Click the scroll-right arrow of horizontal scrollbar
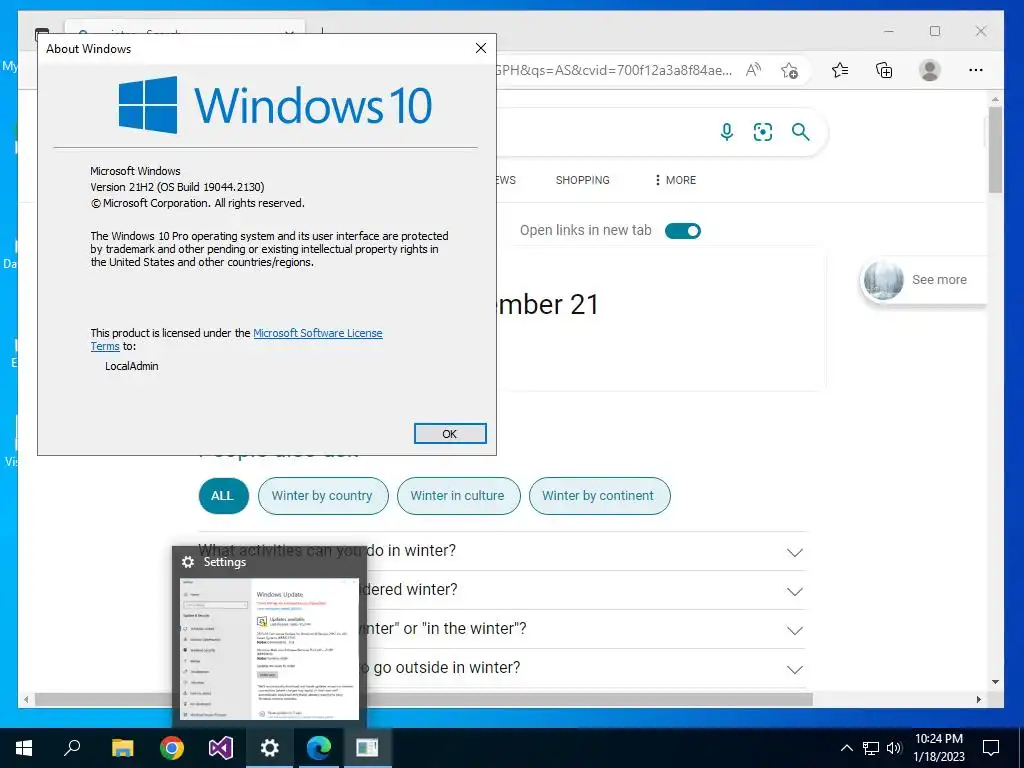 tap(978, 699)
